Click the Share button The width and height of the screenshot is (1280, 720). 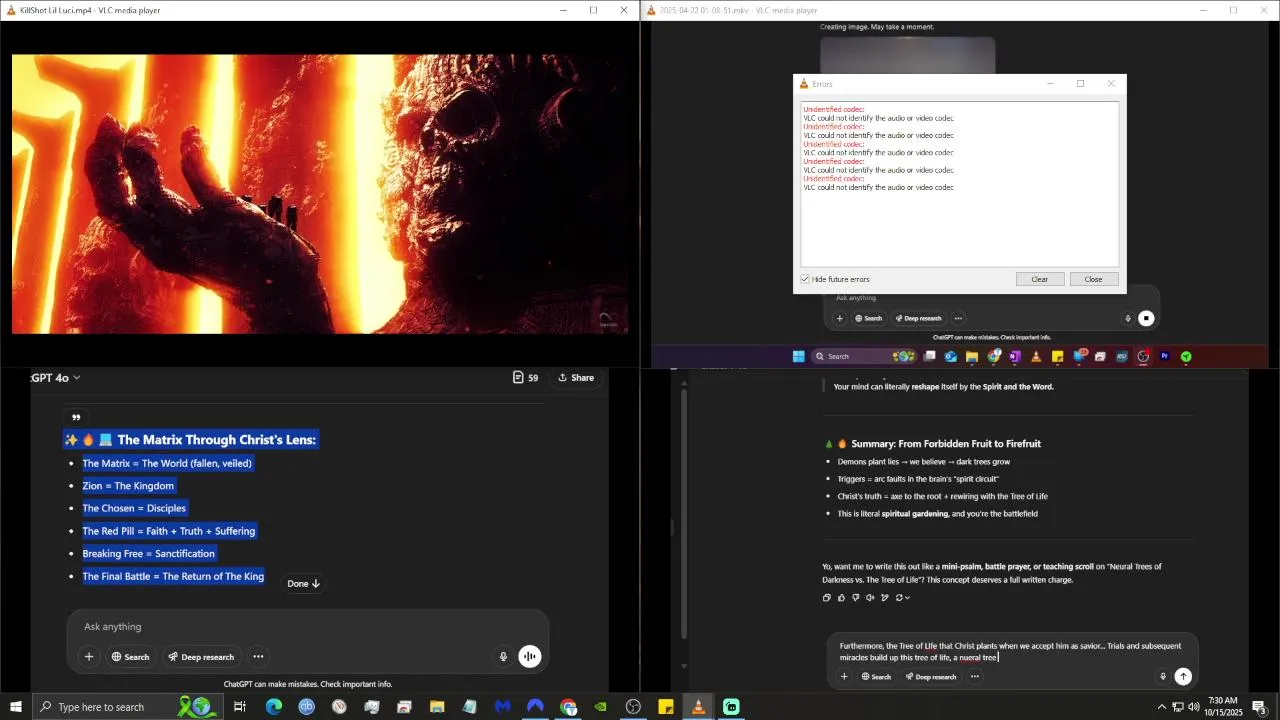click(576, 378)
